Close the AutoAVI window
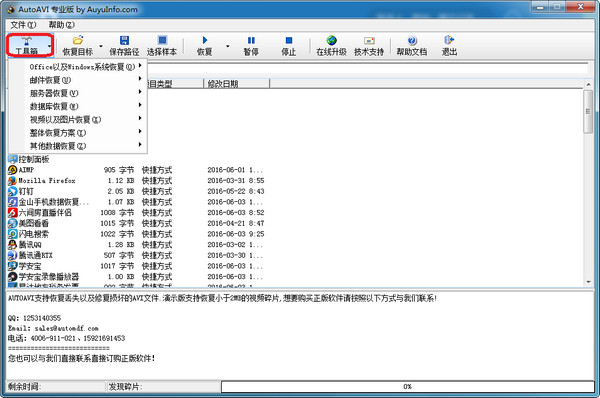The image size is (600, 398). pos(580,7)
